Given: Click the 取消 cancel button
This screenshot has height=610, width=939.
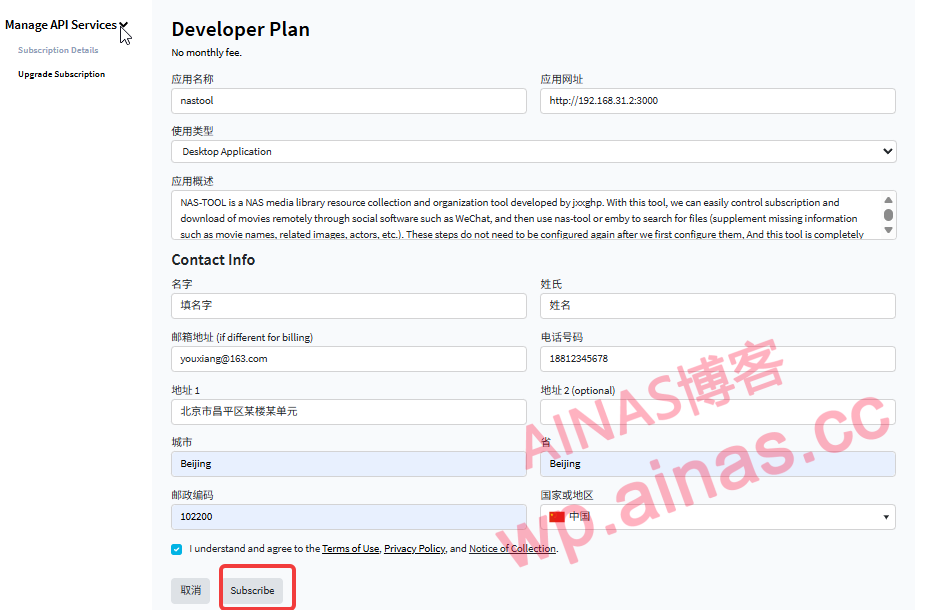Looking at the screenshot, I should 190,590.
